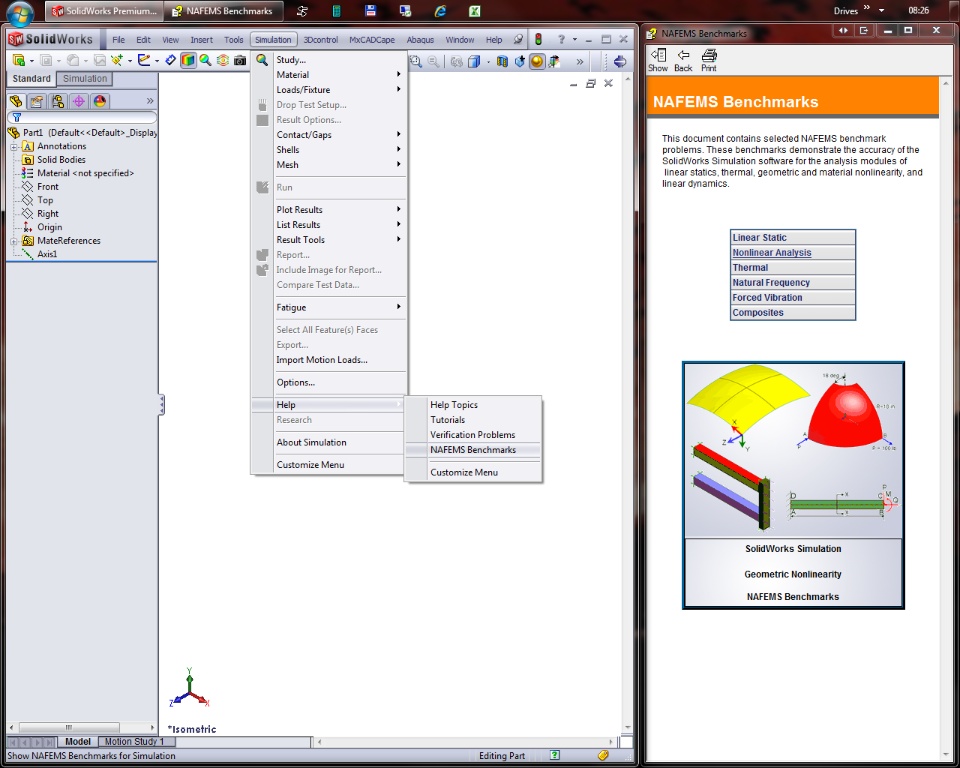
Task: Open the DisplayManager colored sphere tab
Action: 99,101
